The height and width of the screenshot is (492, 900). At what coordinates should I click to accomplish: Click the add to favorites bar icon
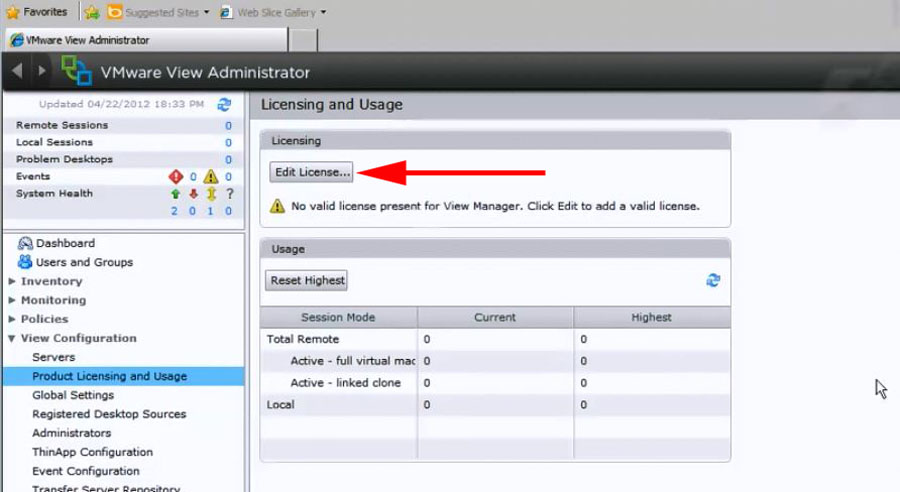coord(92,12)
